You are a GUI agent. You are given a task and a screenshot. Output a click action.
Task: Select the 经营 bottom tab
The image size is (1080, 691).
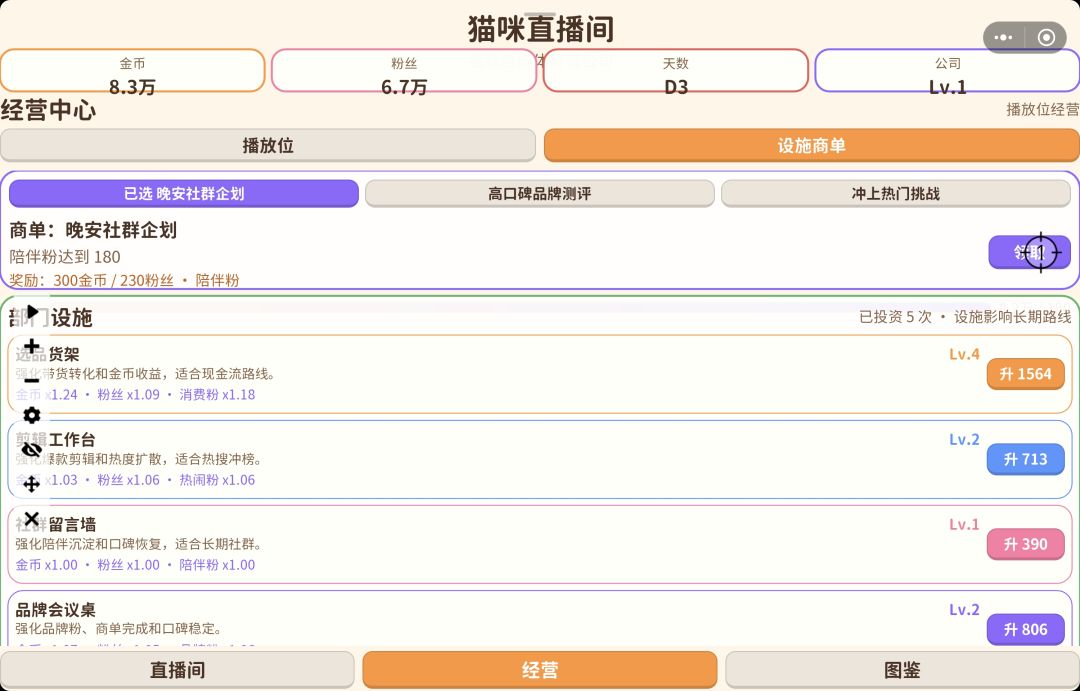click(539, 670)
